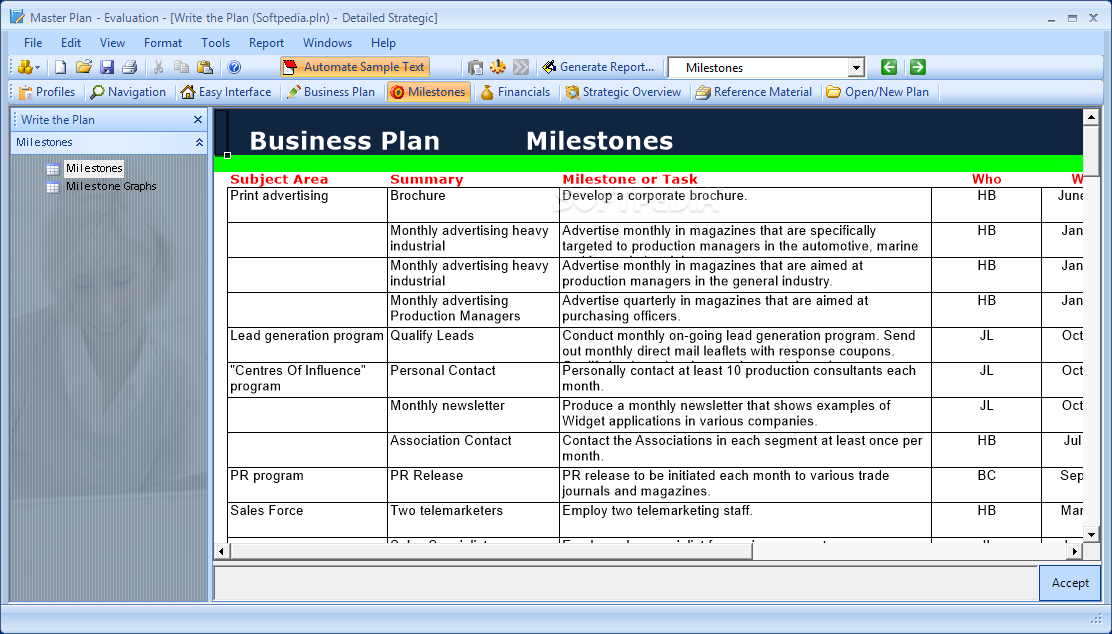This screenshot has height=634, width=1112.
Task: Click the Who column header
Action: tap(986, 179)
